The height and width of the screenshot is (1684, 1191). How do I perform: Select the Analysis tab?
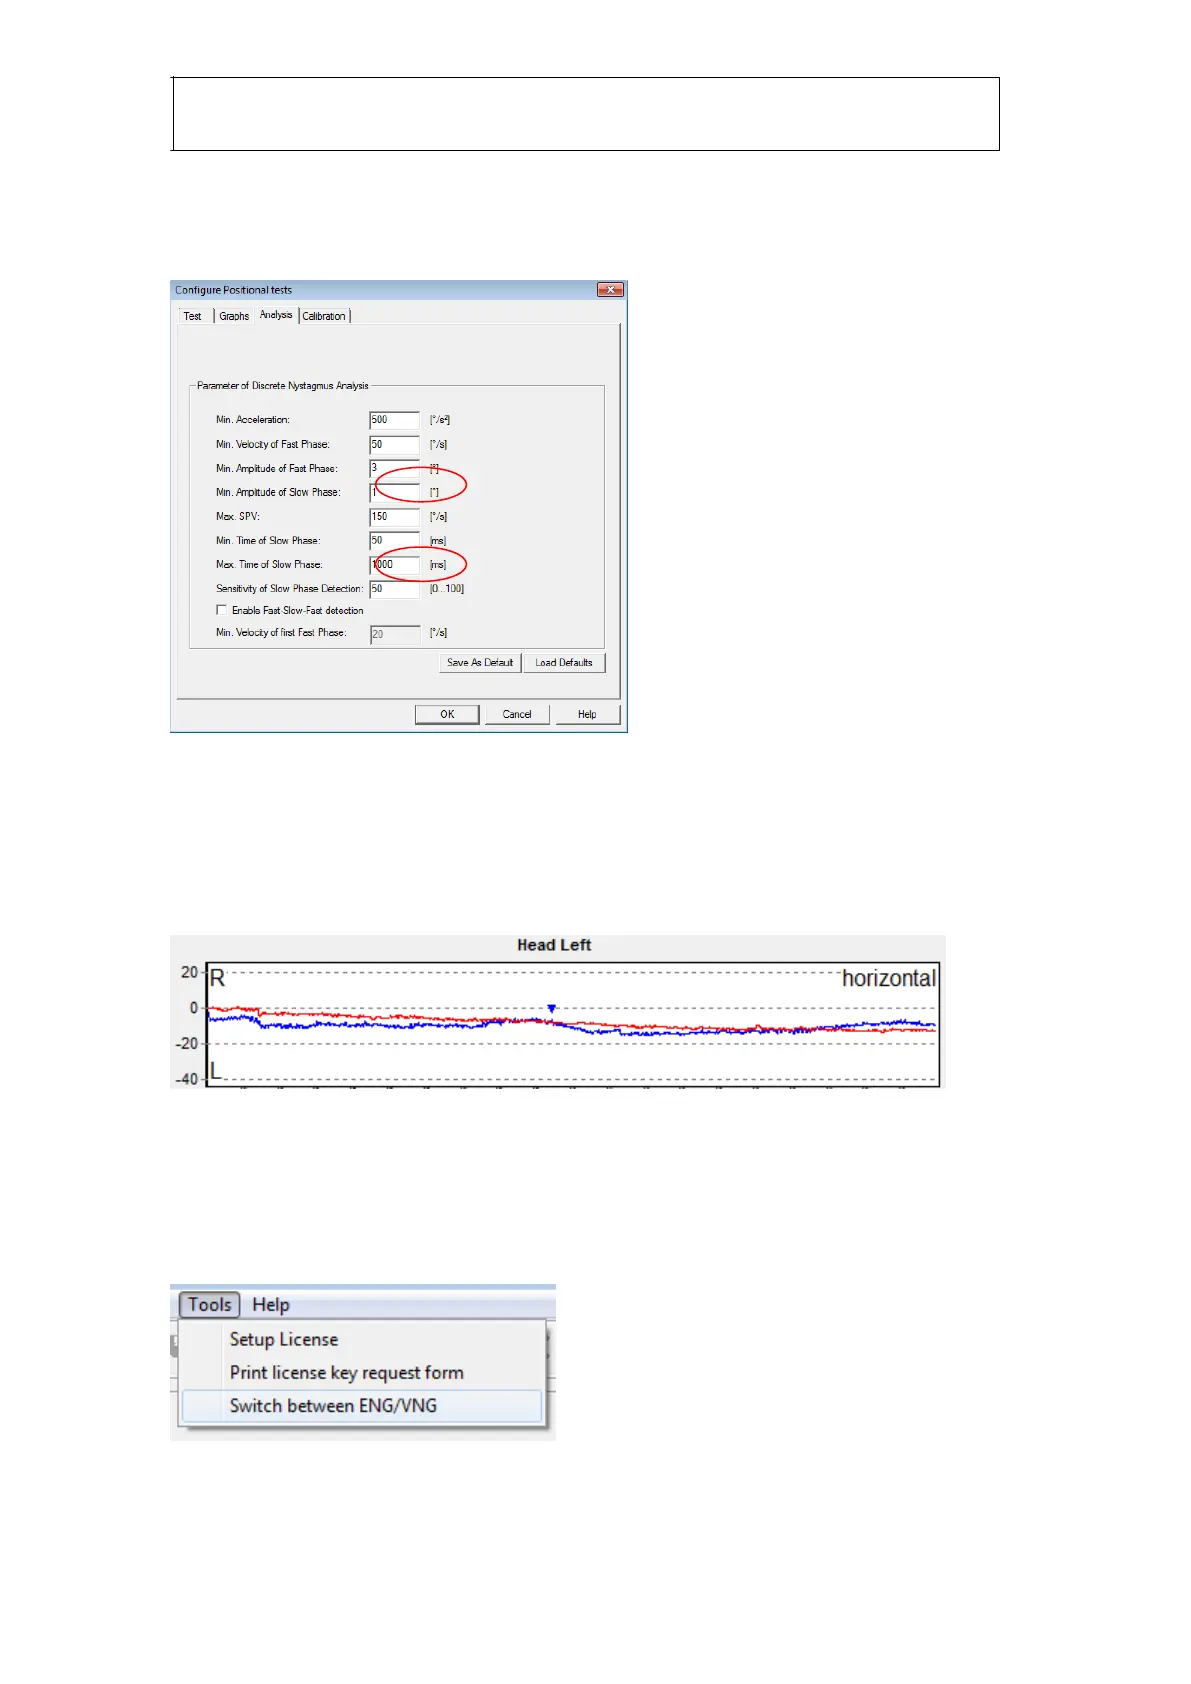point(276,315)
